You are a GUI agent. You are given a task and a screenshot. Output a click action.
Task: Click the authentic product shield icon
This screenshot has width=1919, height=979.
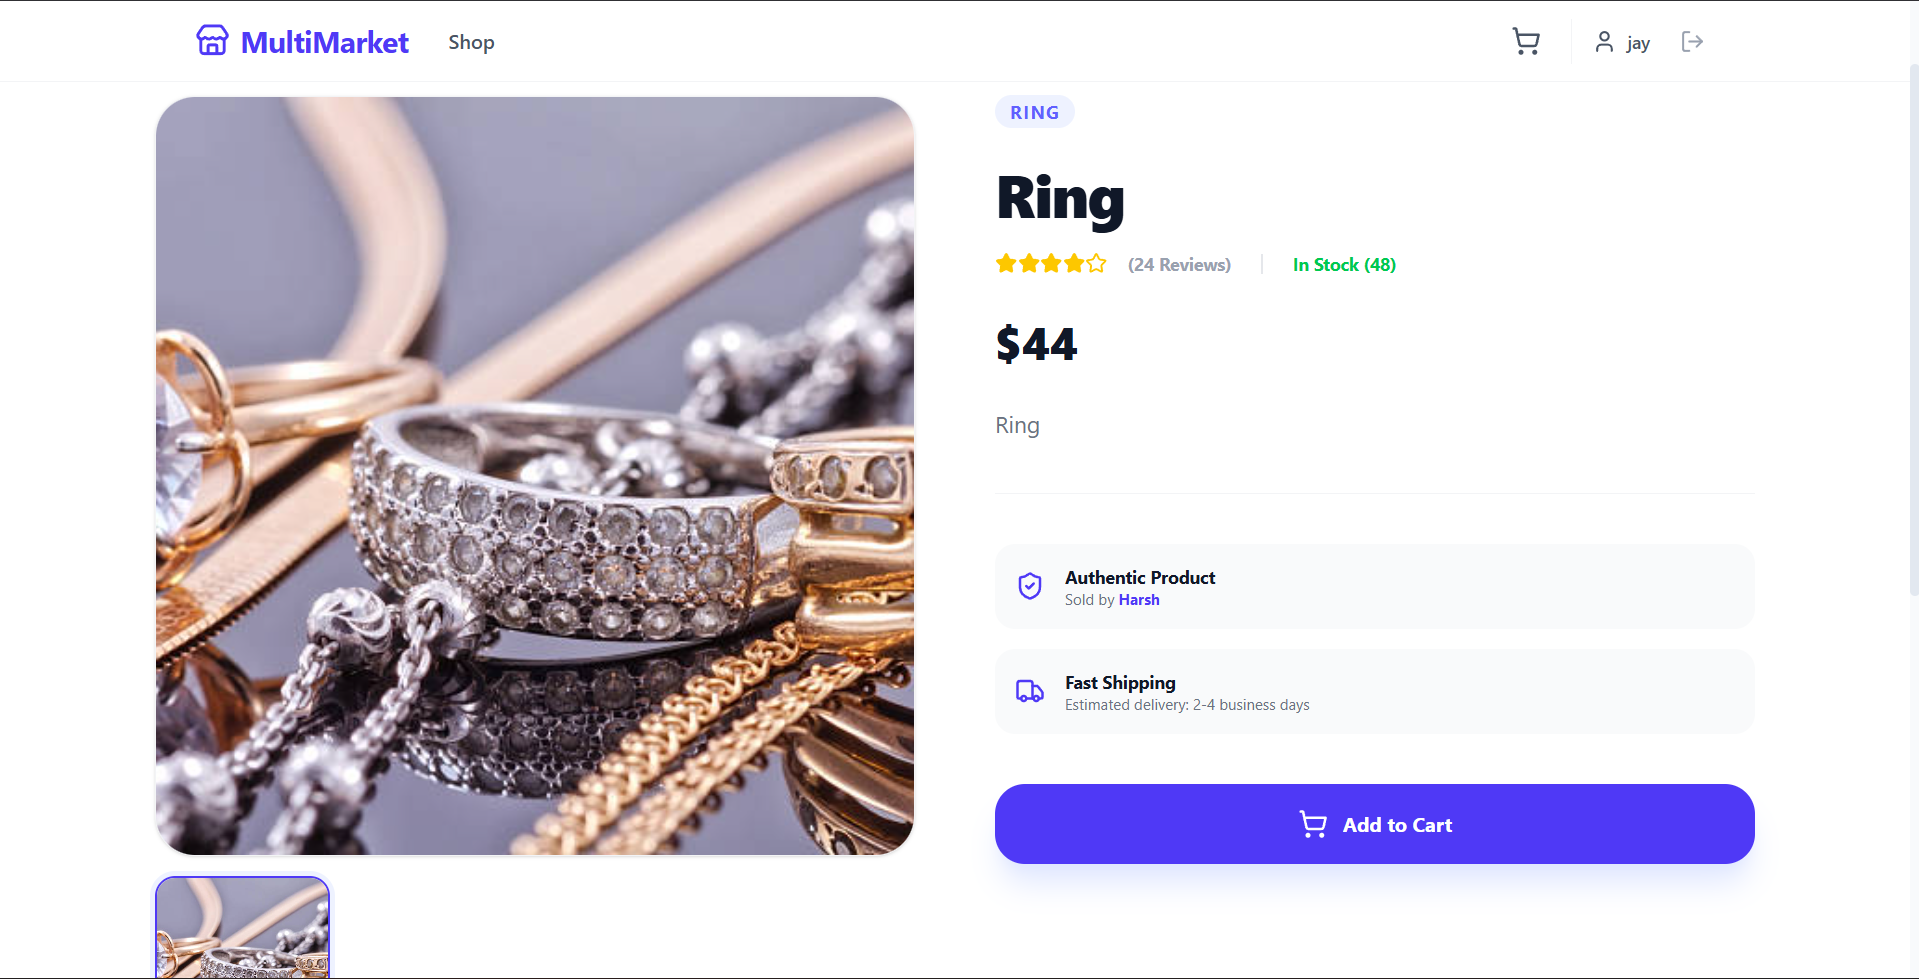click(1030, 586)
